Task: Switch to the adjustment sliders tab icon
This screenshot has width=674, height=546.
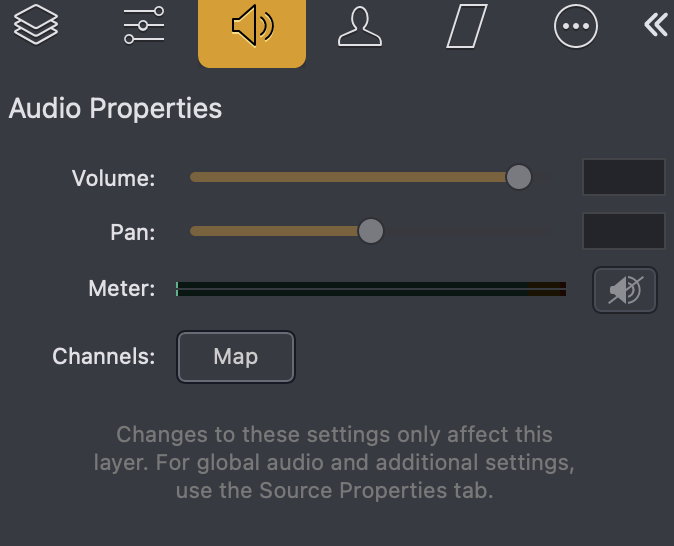Action: coord(144,26)
